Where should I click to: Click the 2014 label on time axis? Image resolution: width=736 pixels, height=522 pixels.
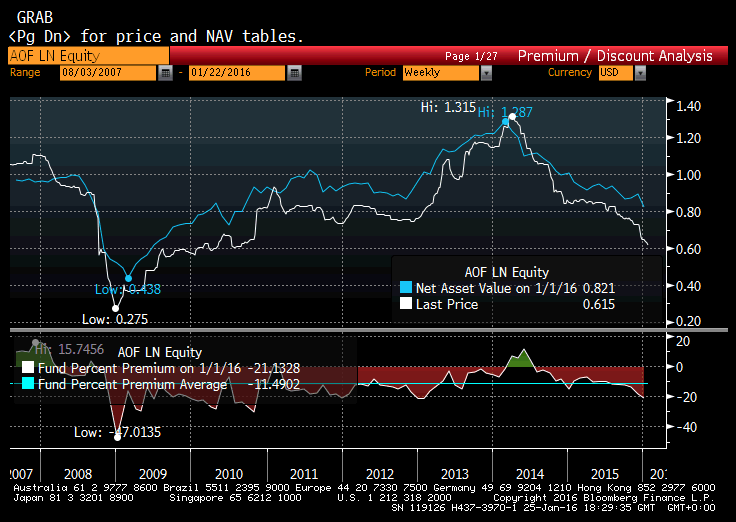[x=529, y=474]
